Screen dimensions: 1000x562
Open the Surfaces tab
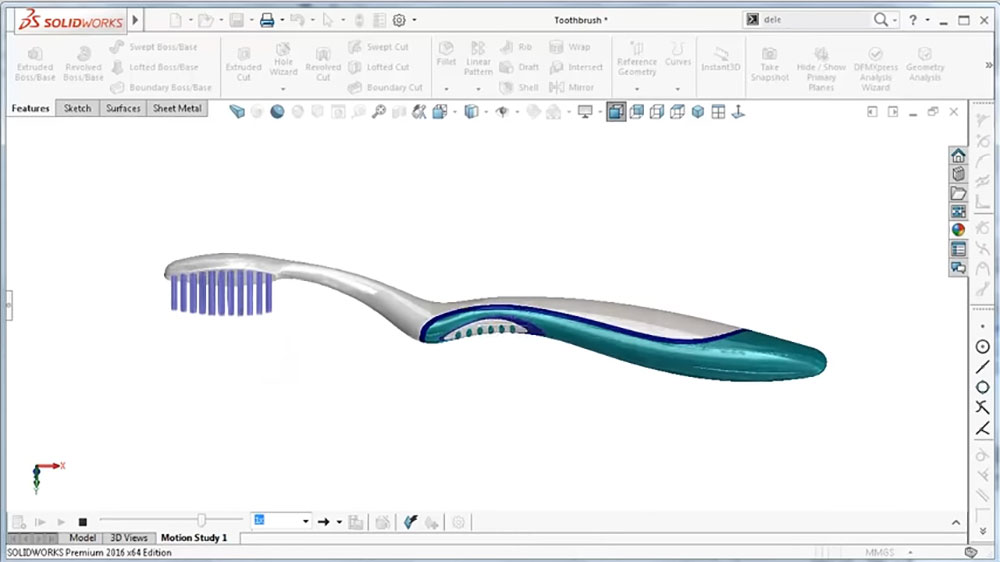tap(123, 108)
